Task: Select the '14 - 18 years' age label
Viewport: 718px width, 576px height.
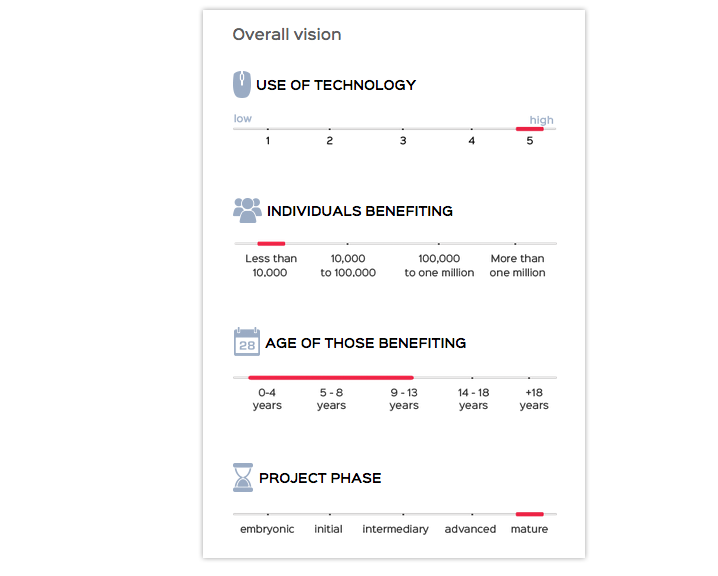Action: [x=473, y=399]
